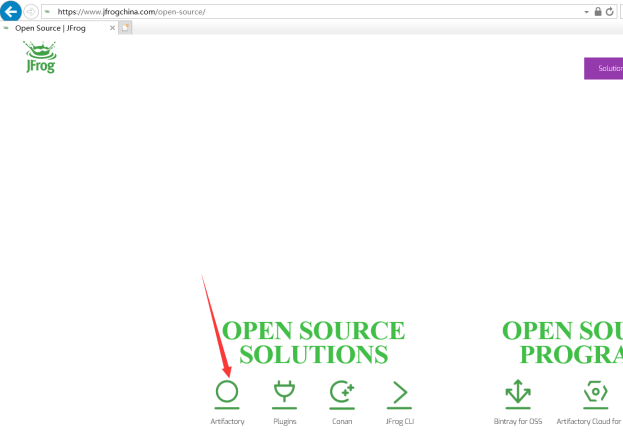Open the Plugins text link
Viewport: 623px width, 434px height.
pos(285,421)
